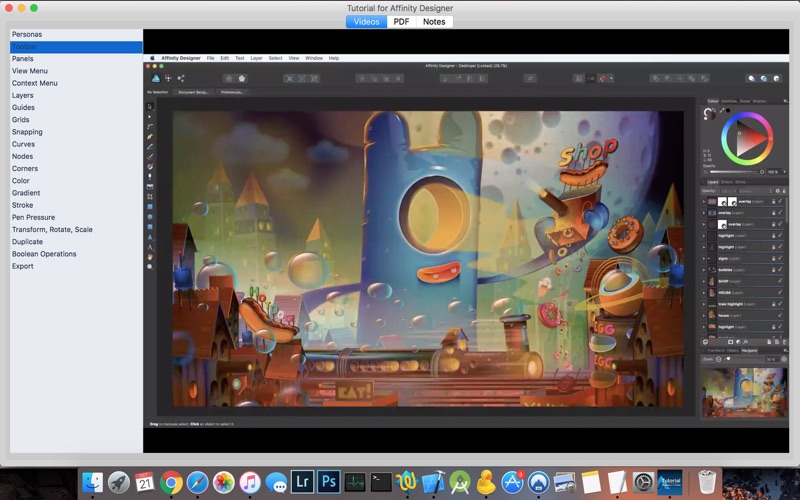Switch to the Draw Persona icon
The width and height of the screenshot is (800, 500).
pos(156,78)
